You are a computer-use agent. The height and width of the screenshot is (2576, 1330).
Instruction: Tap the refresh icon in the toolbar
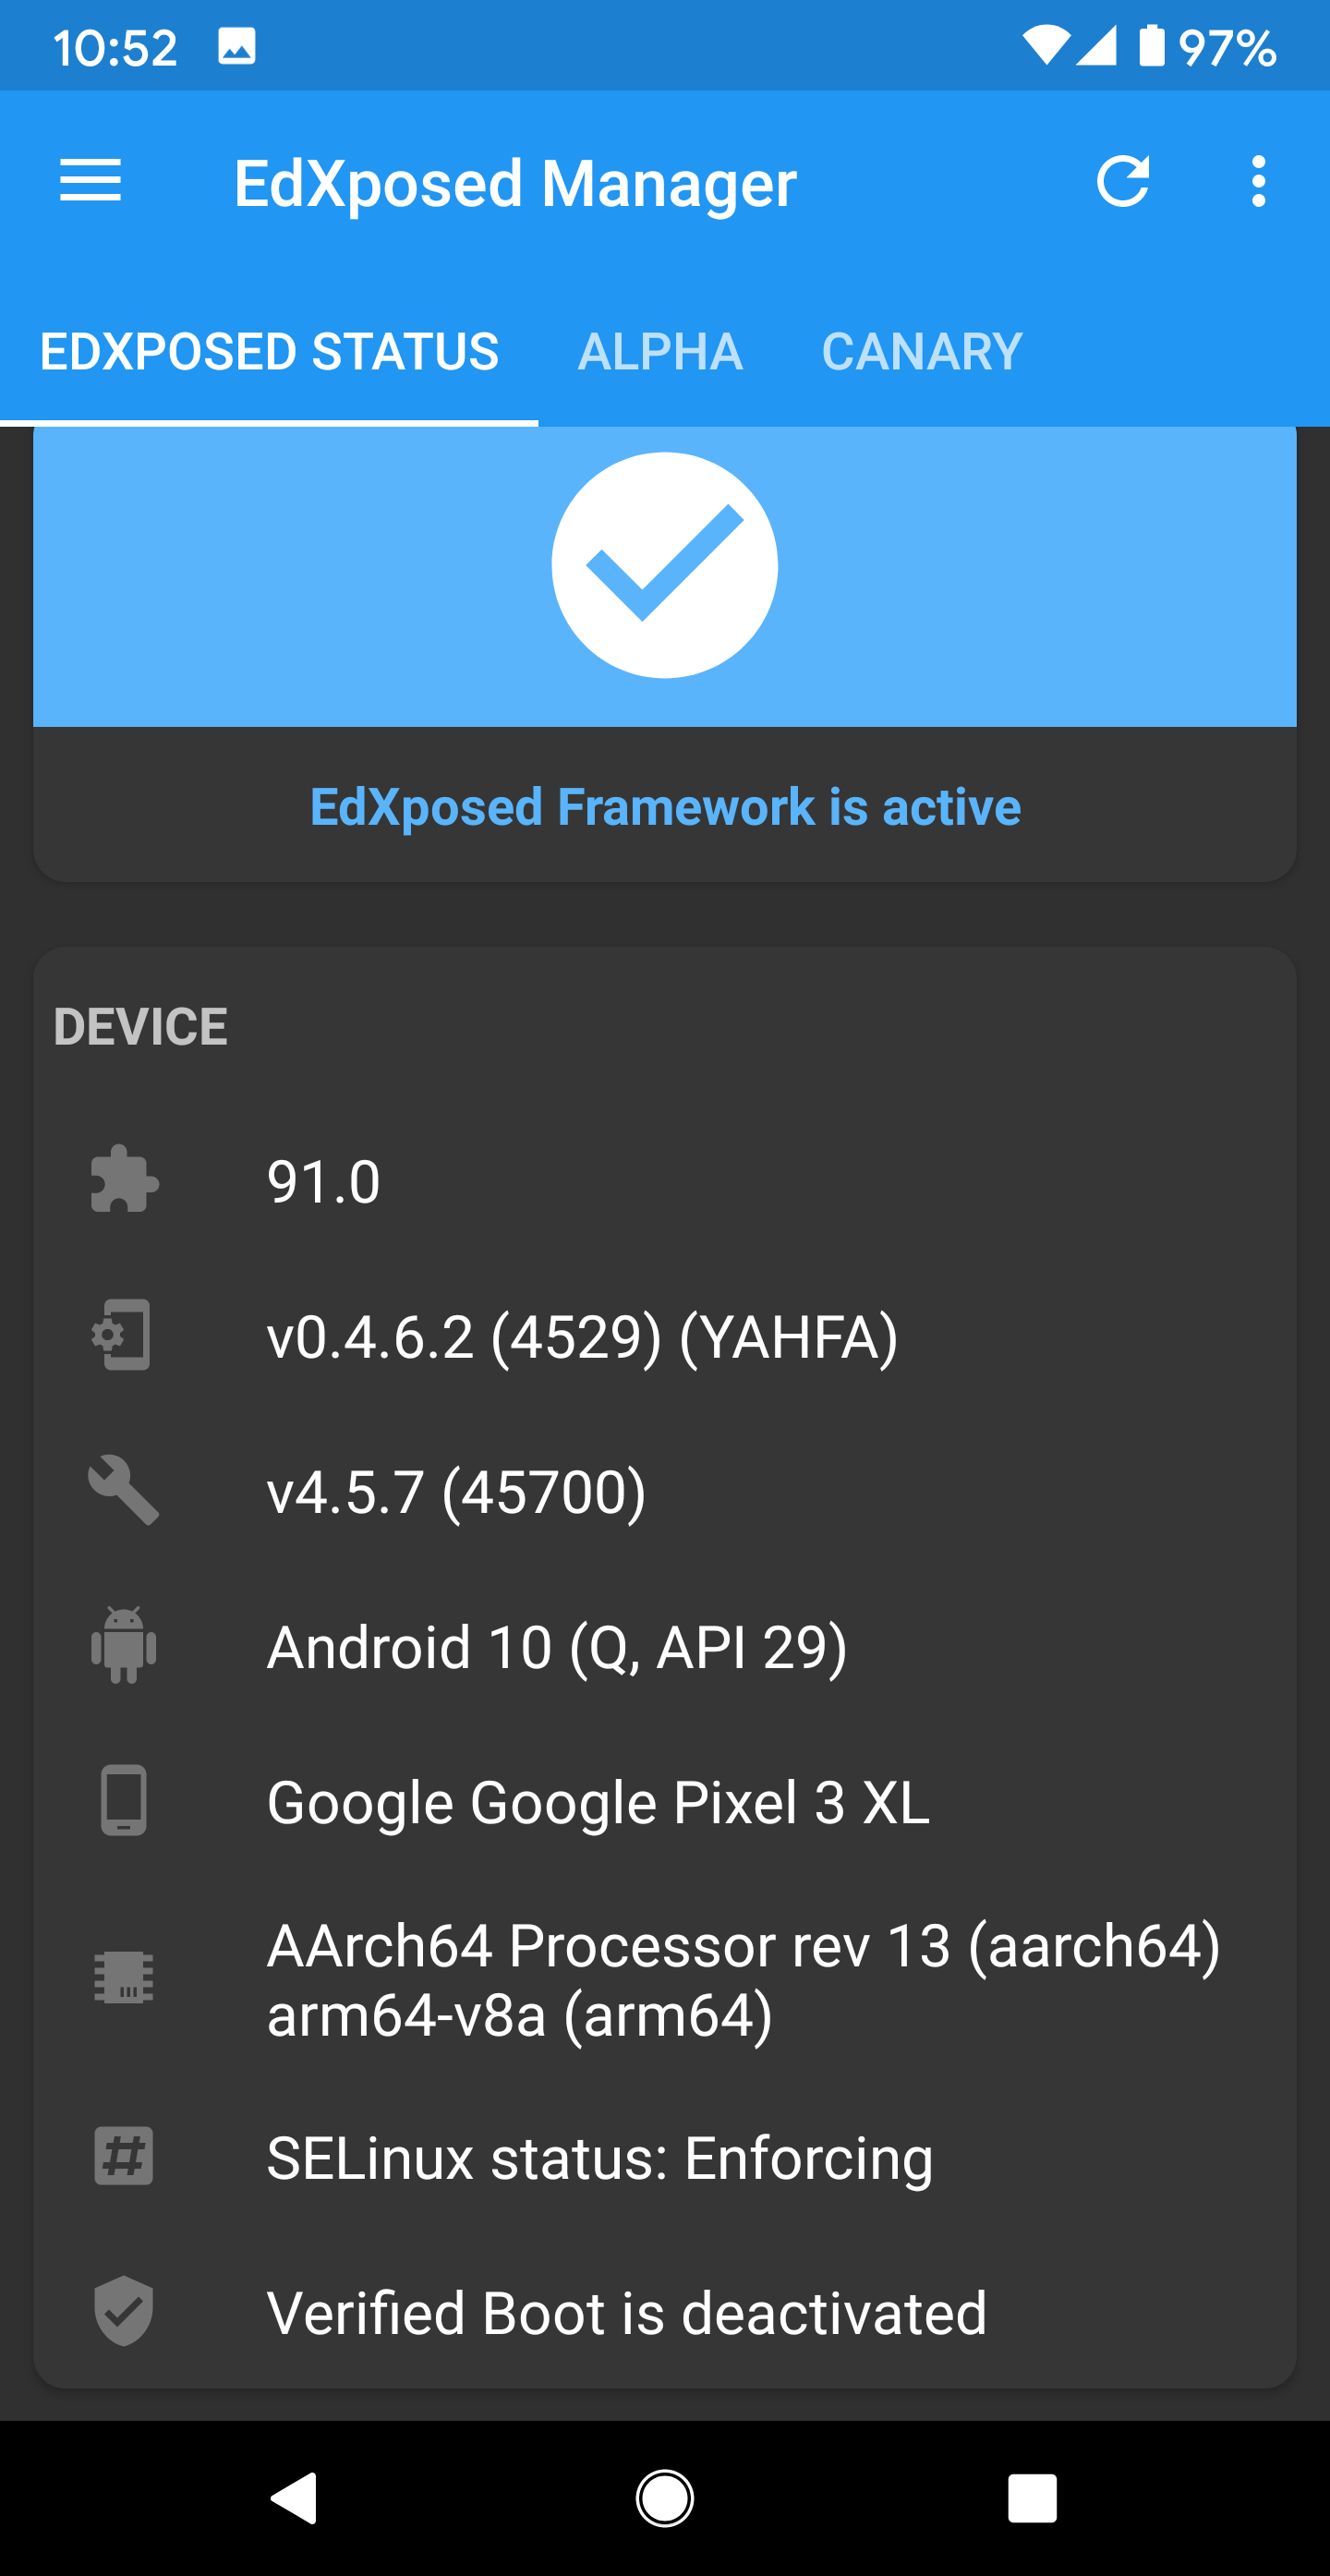1125,183
